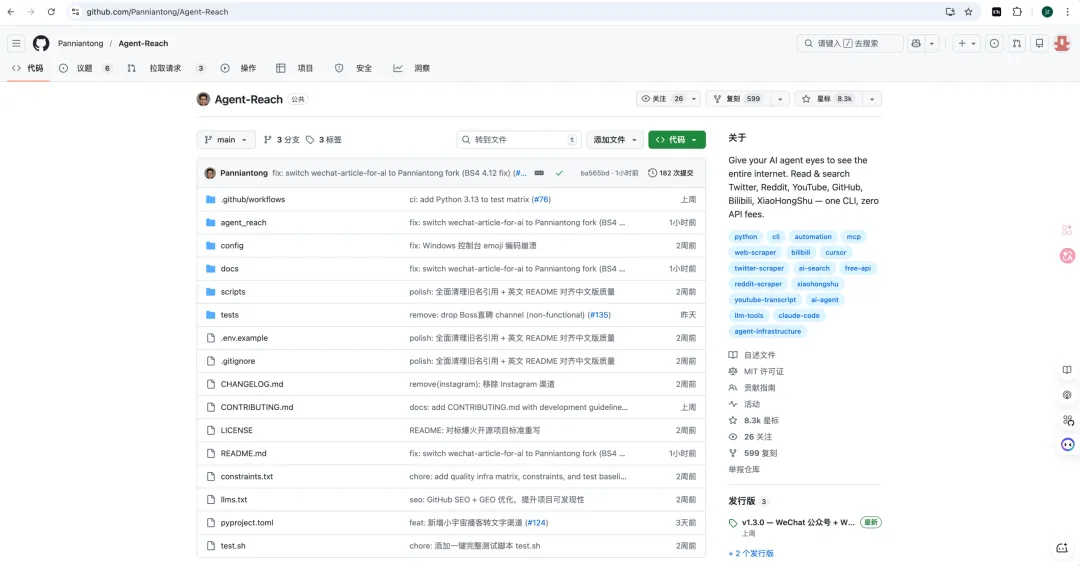Open the green 代码 dropdown button
This screenshot has height=566, width=1080.
coord(676,140)
